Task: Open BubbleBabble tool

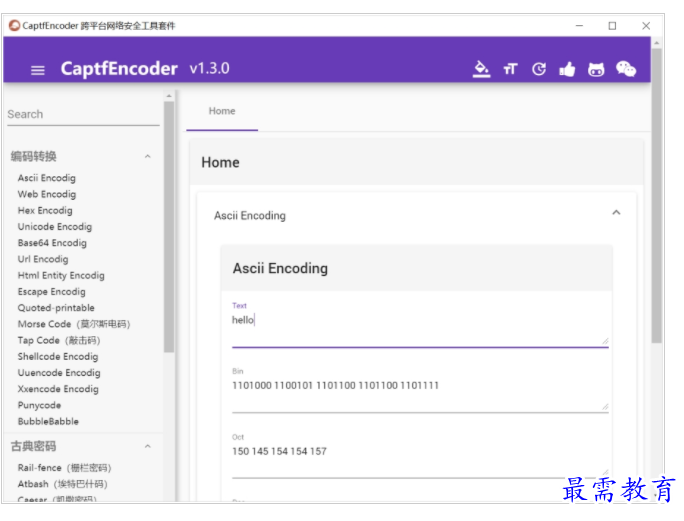Action: point(48,422)
